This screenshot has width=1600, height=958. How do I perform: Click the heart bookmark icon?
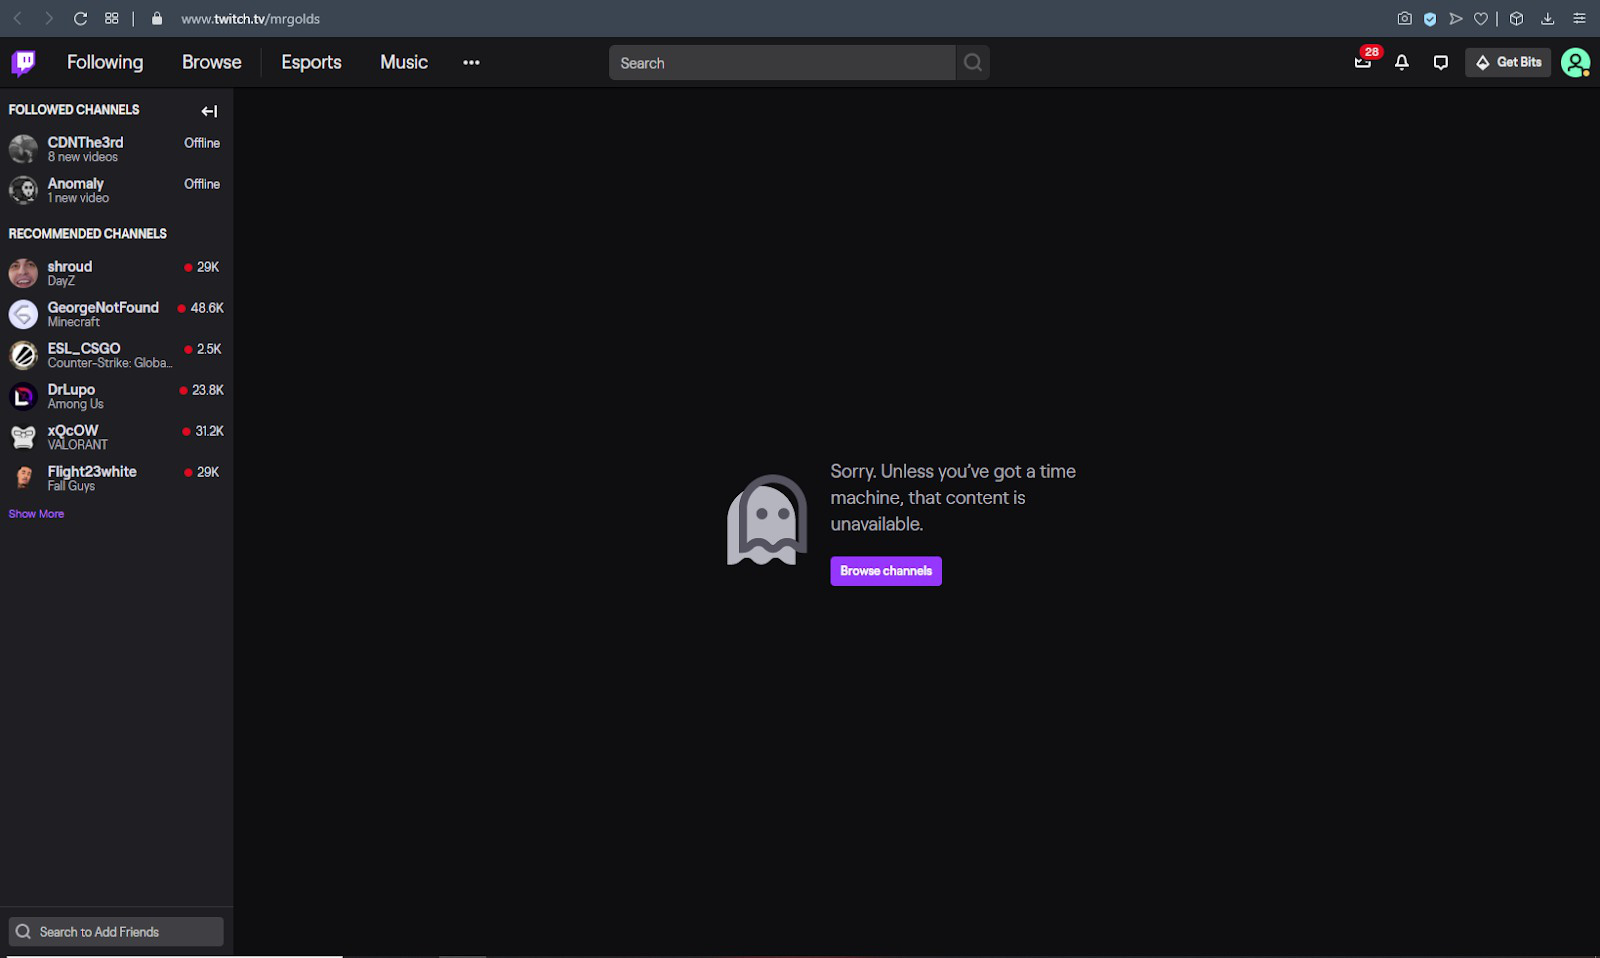click(x=1481, y=18)
